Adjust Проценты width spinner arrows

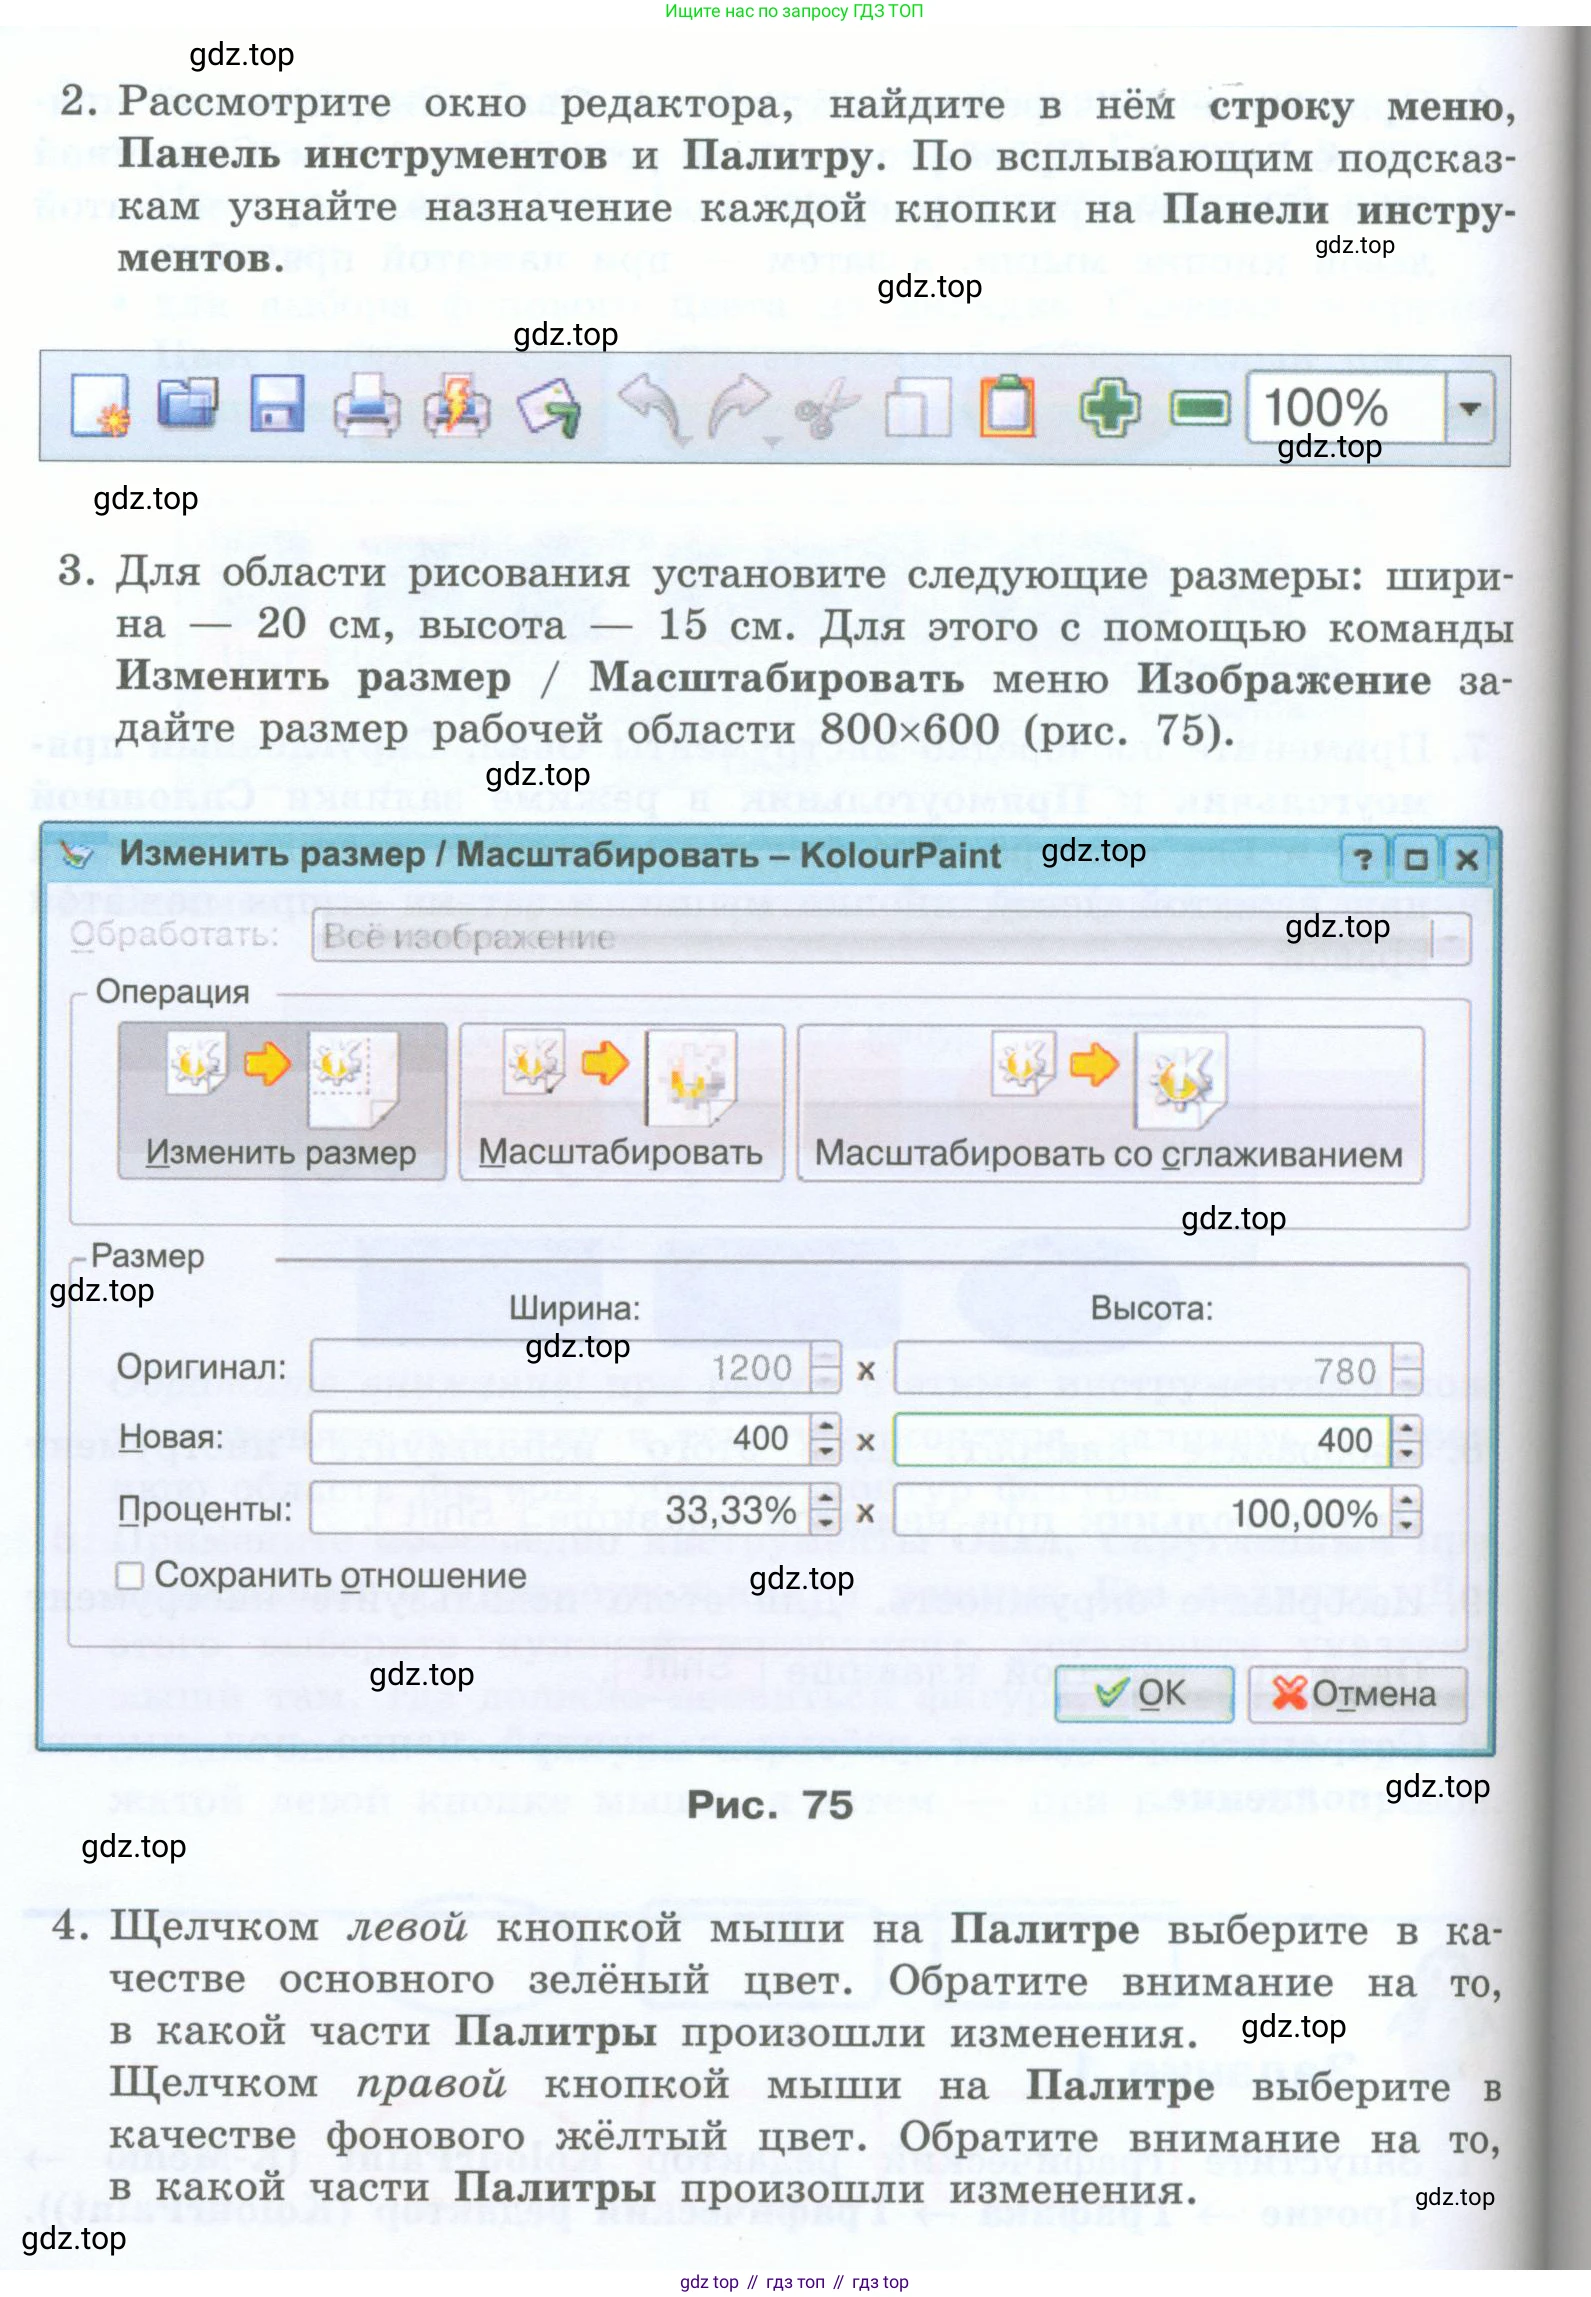[x=825, y=1508]
